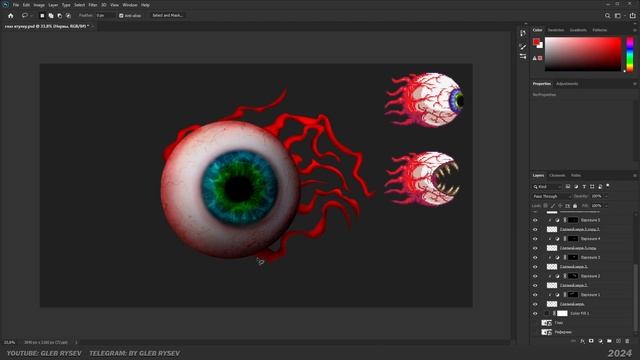The width and height of the screenshot is (640, 360).
Task: Switch to the Swatches tab
Action: click(x=556, y=30)
